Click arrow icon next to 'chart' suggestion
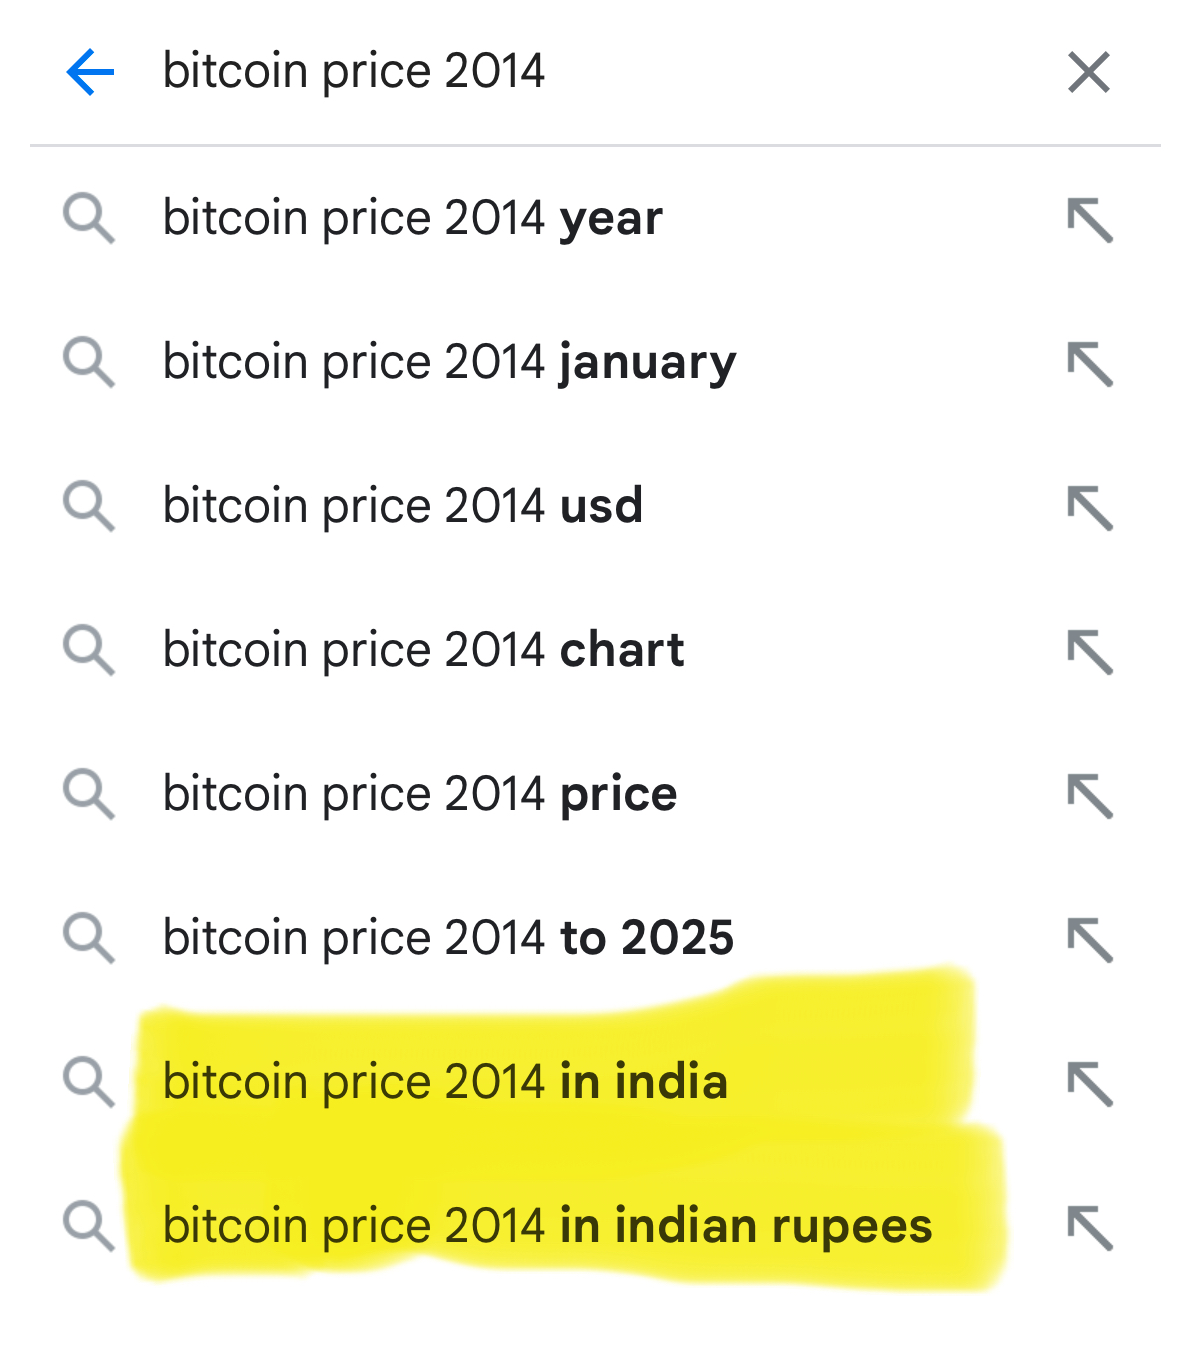The image size is (1179, 1351). [1089, 652]
